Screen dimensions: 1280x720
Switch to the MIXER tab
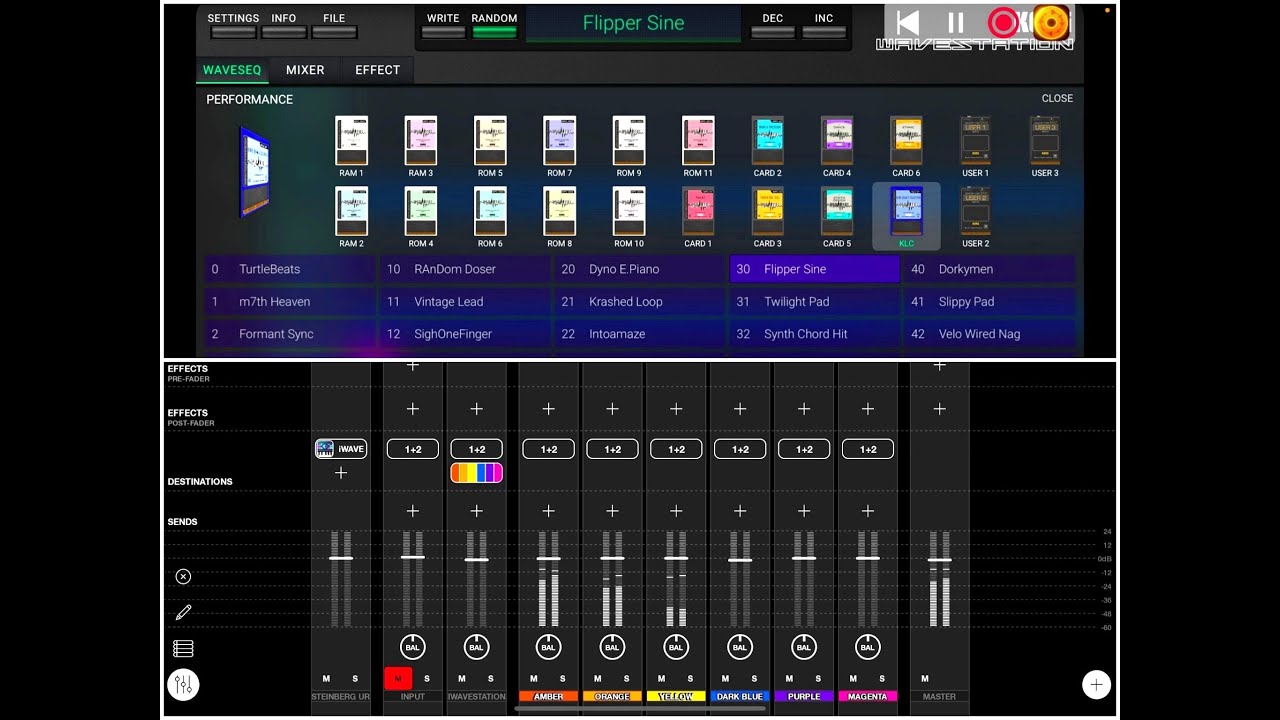coord(305,70)
